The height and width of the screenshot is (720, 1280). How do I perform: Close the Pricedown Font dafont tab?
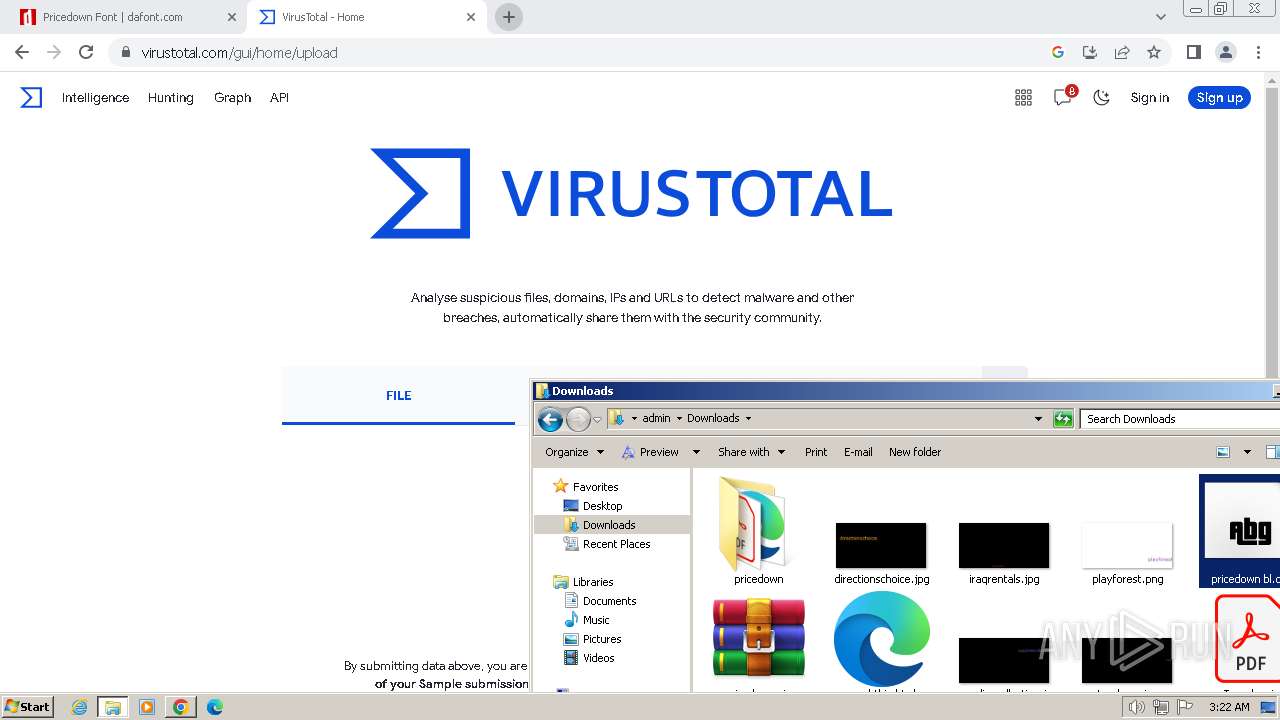(x=231, y=17)
